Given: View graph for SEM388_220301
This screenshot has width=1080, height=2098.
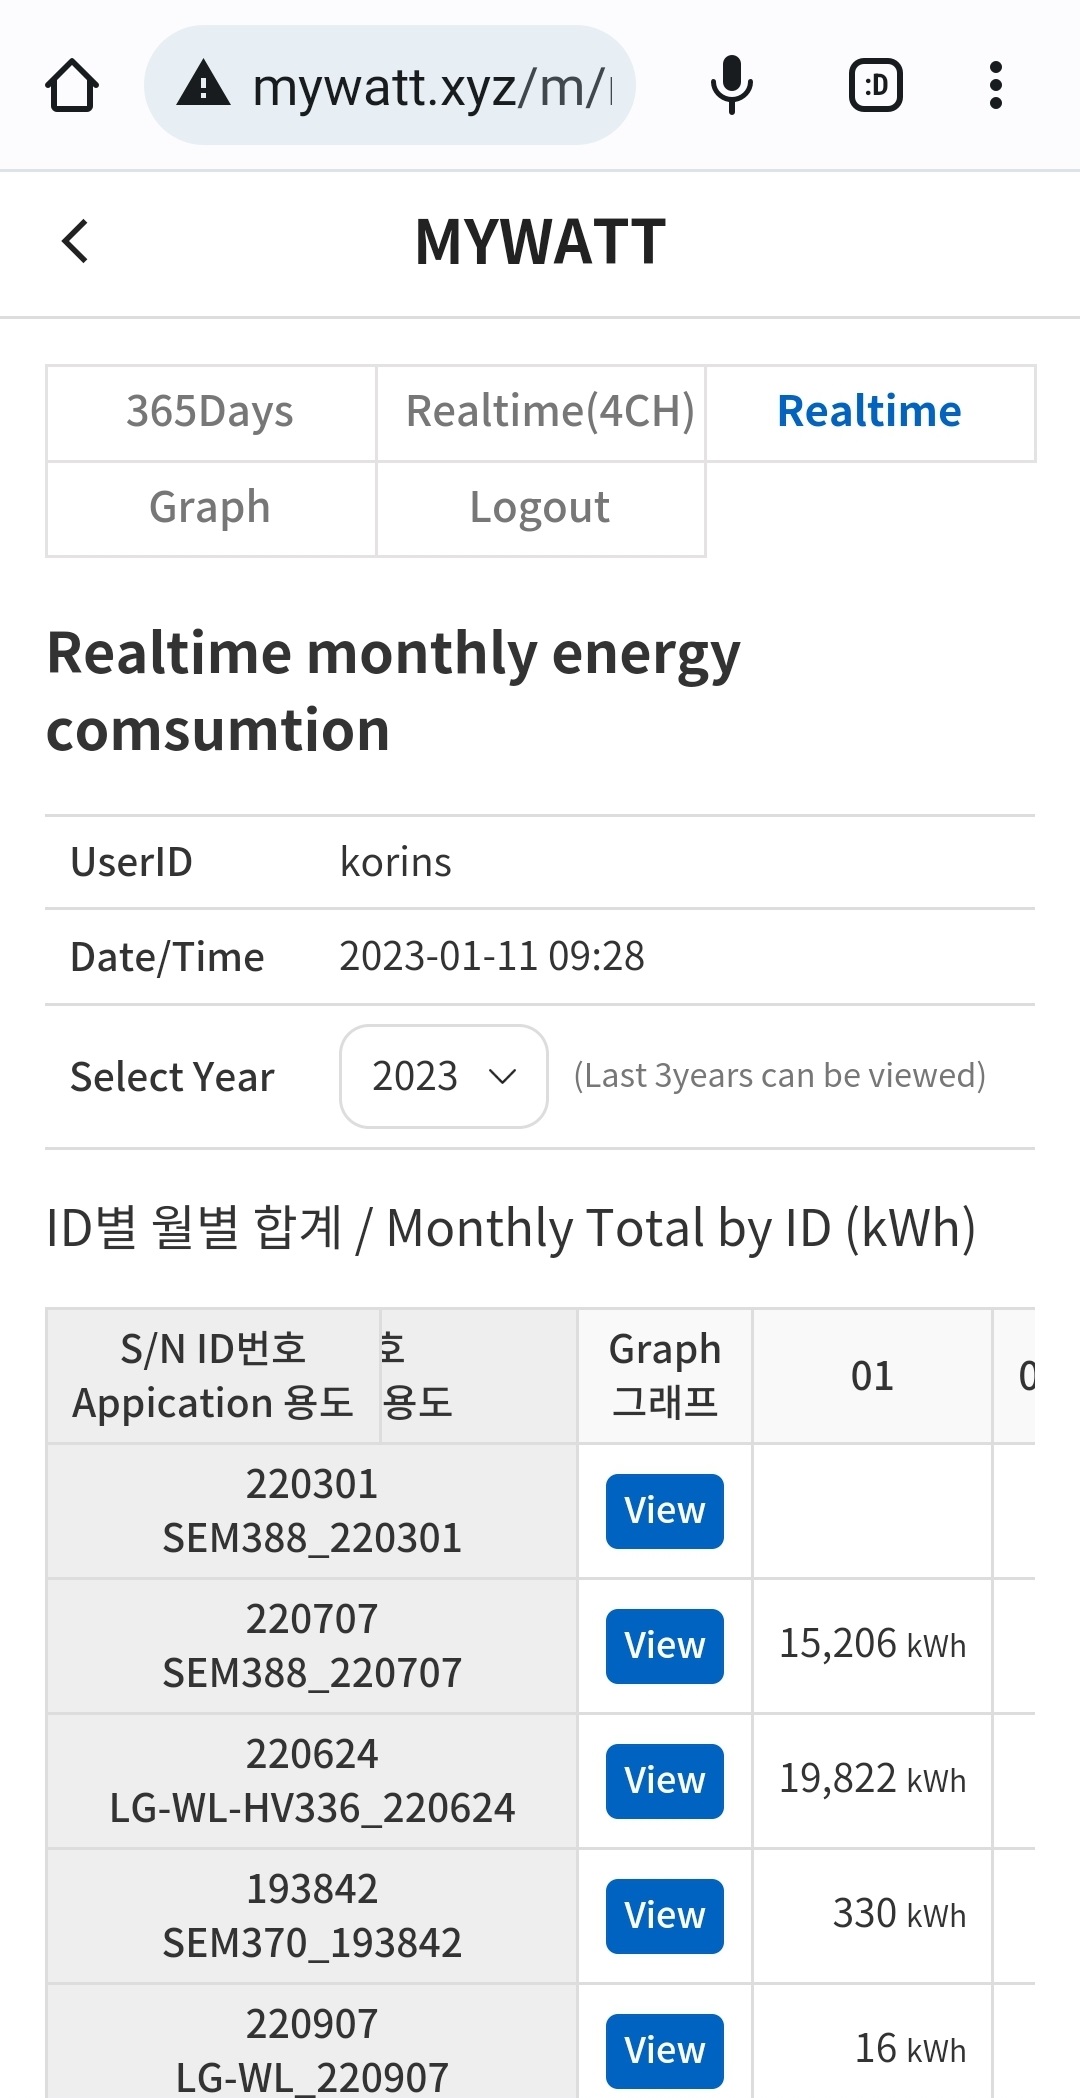Looking at the screenshot, I should (x=664, y=1511).
